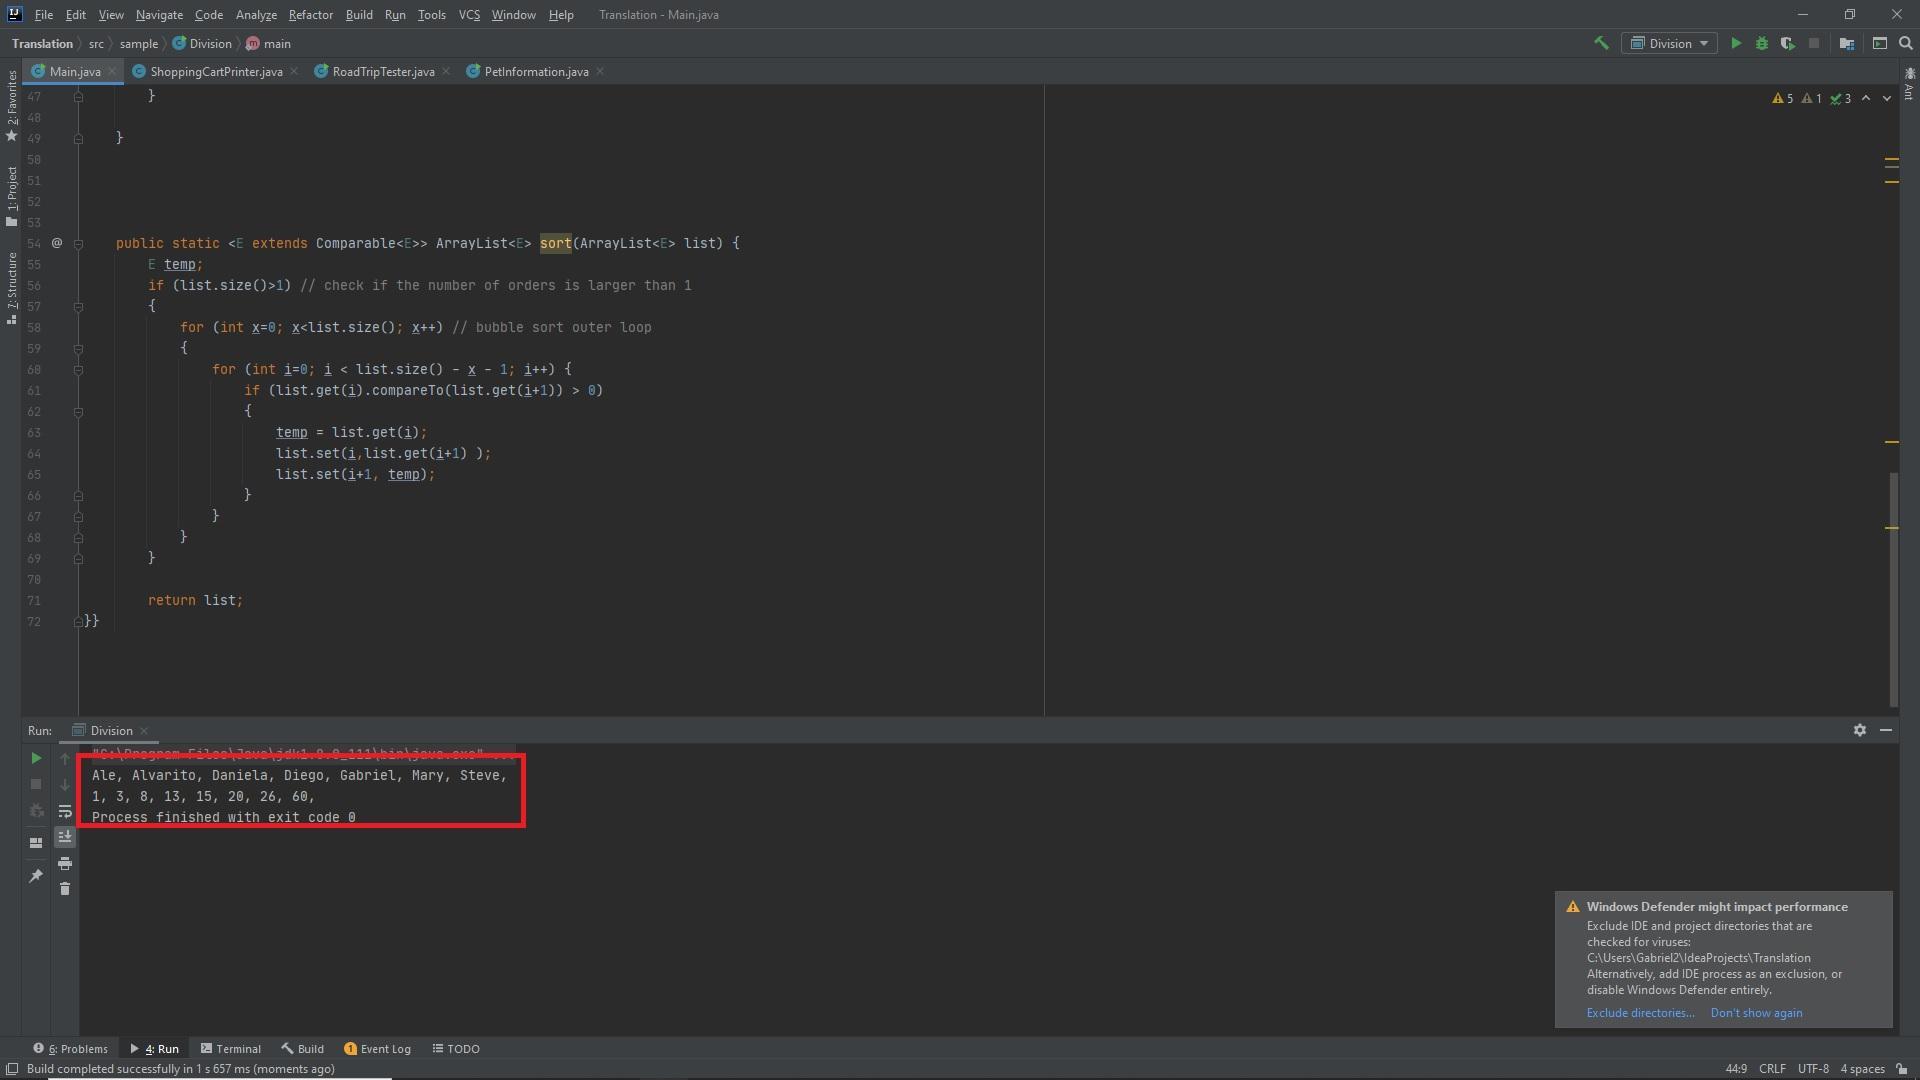Toggle scroll to end in console
The height and width of the screenshot is (1080, 1920).
click(65, 837)
